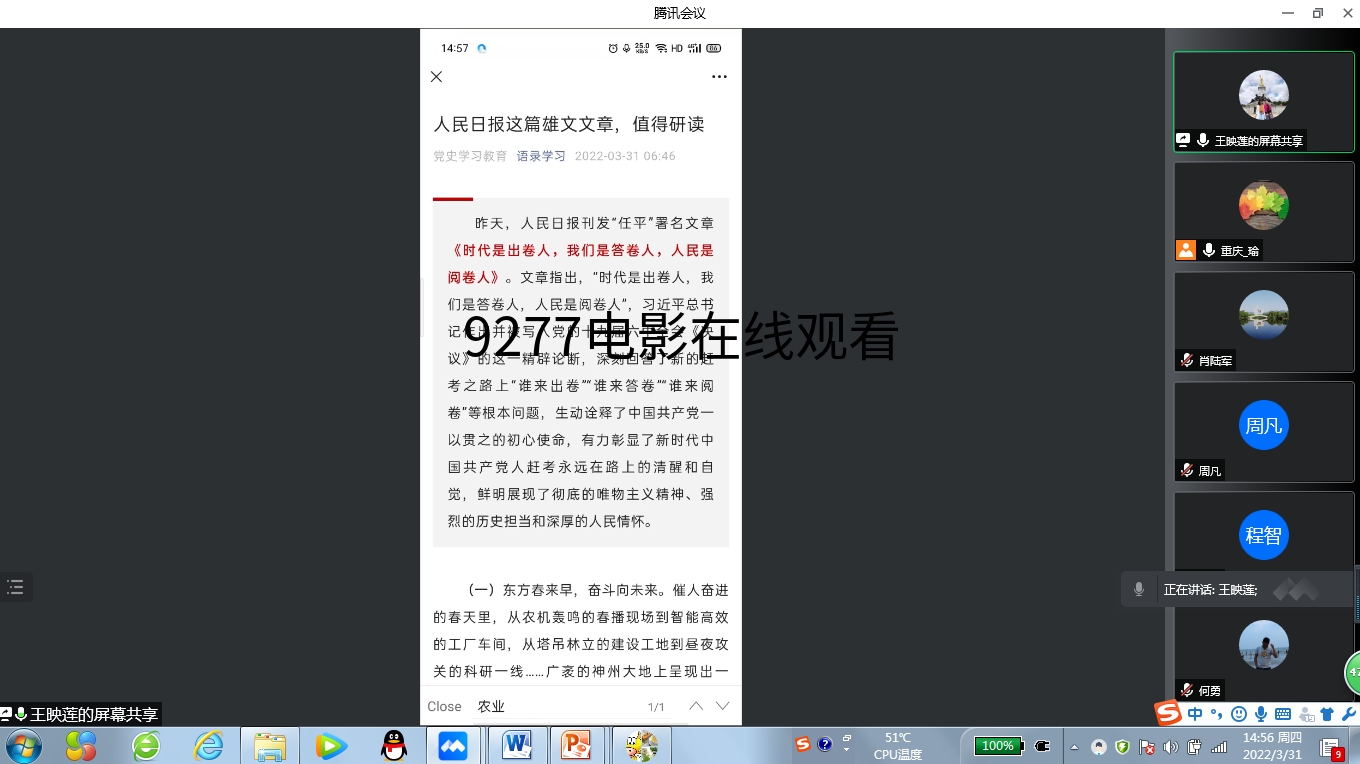Viewport: 1360px width, 764px height.
Task: Click the muted microphone icon beside 何勇
Action: 1187,690
